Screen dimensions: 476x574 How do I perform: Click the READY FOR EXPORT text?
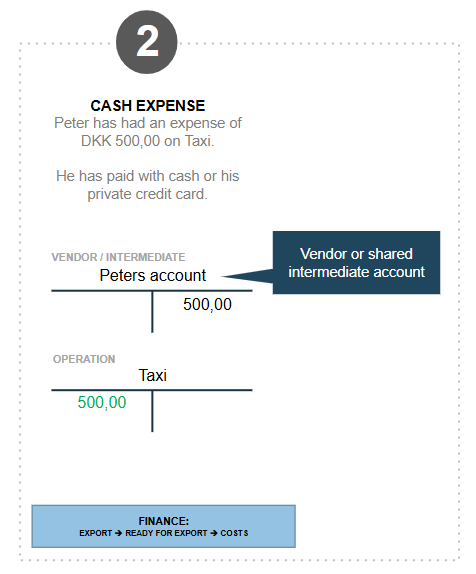[x=166, y=533]
